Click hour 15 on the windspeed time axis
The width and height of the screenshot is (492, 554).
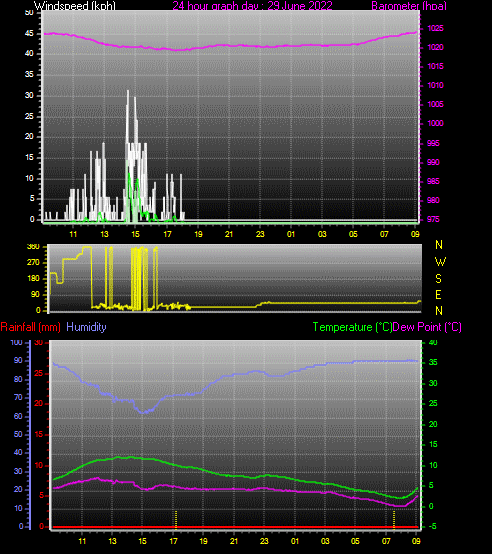coord(135,234)
